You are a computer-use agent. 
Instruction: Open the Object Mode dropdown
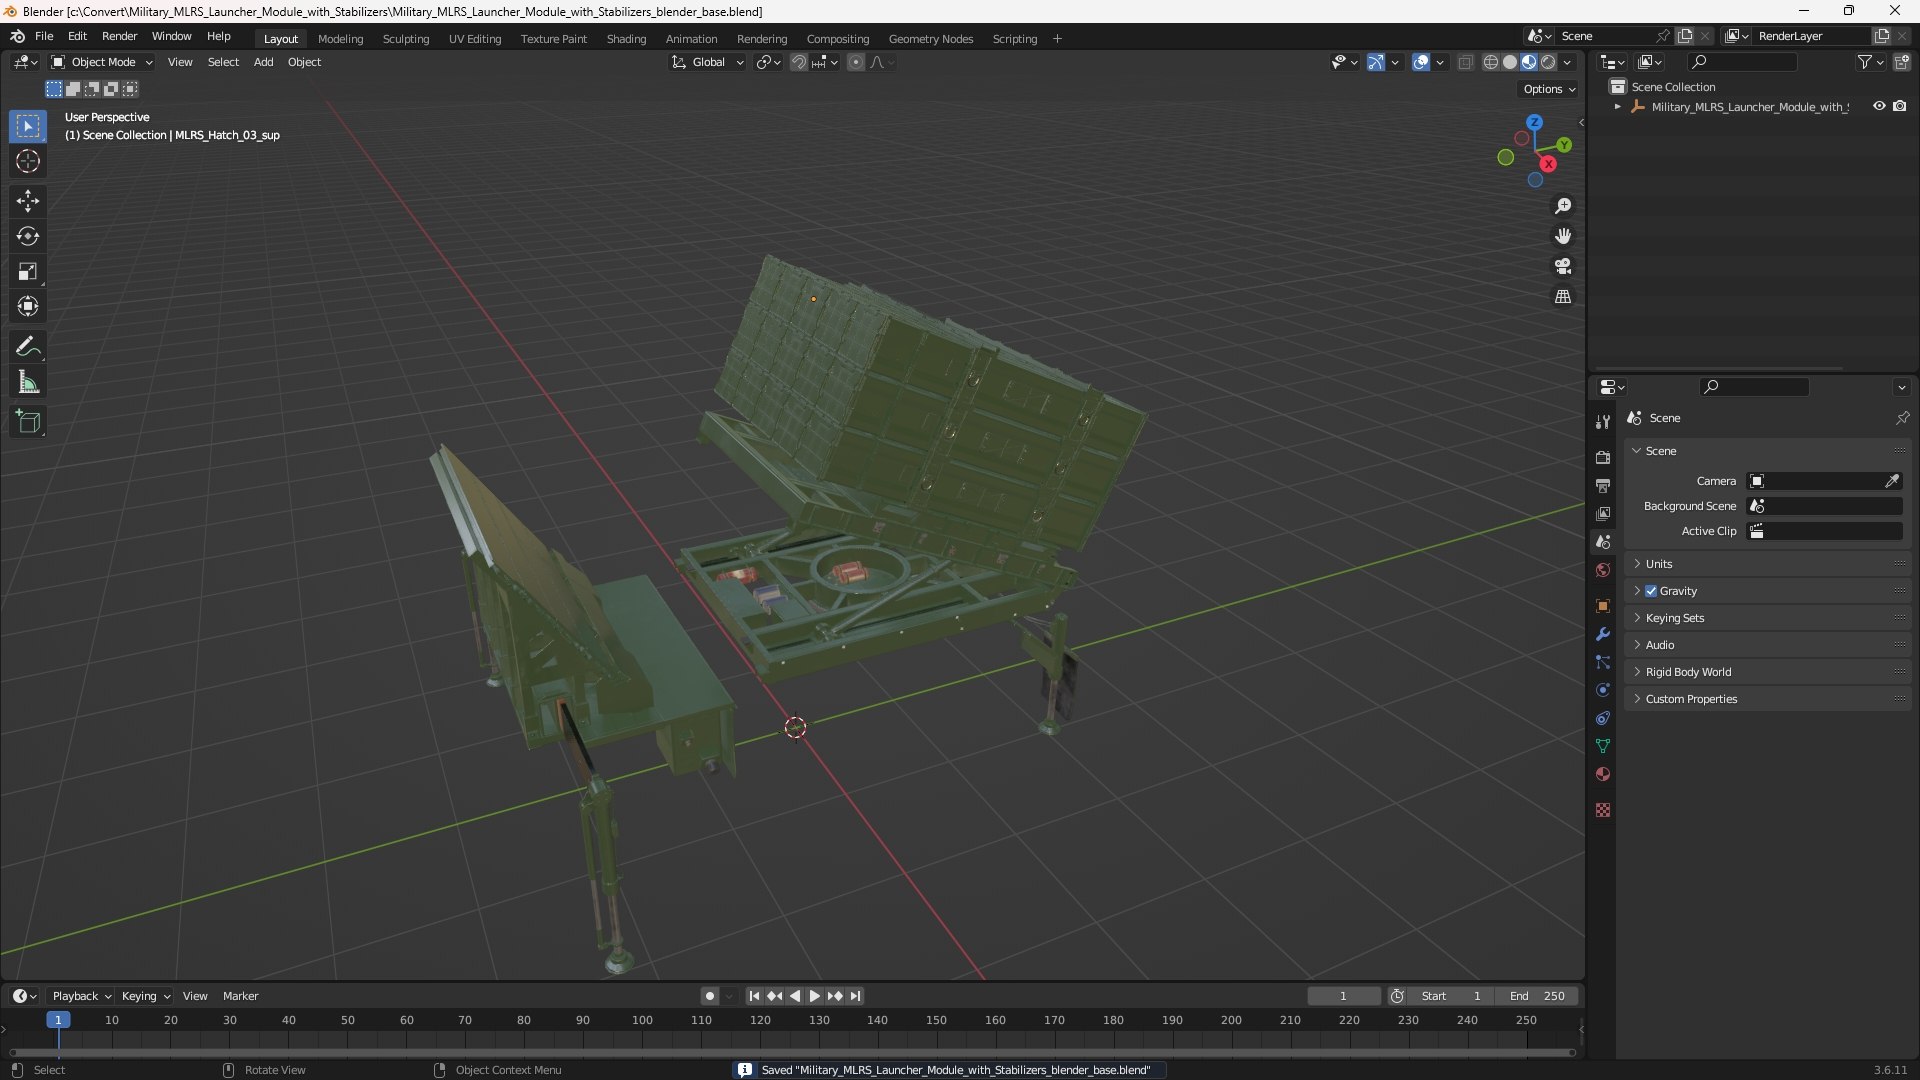102,62
